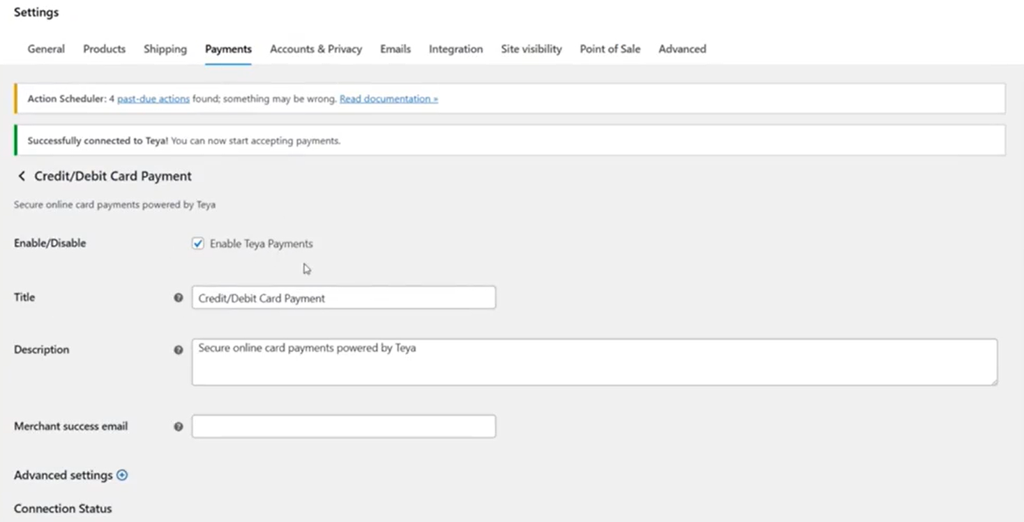The width and height of the screenshot is (1024, 522).
Task: Open the help tip icon next to Title
Action: pos(178,298)
